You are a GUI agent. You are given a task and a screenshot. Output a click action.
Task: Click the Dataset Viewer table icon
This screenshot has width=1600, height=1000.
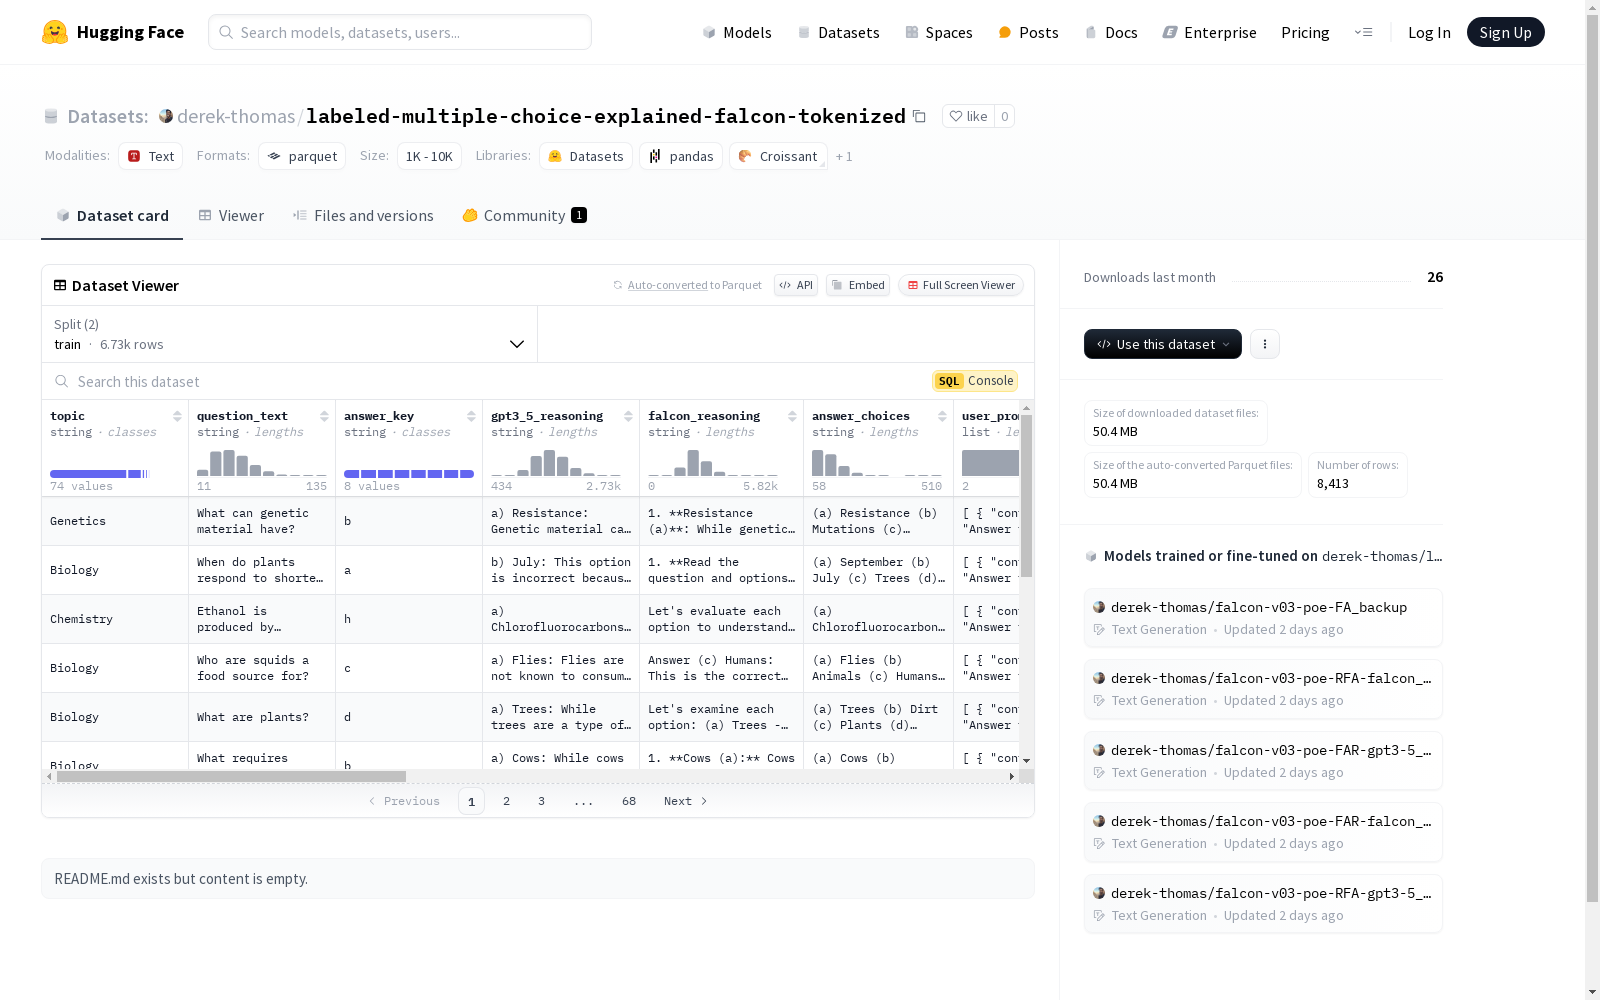pos(60,285)
